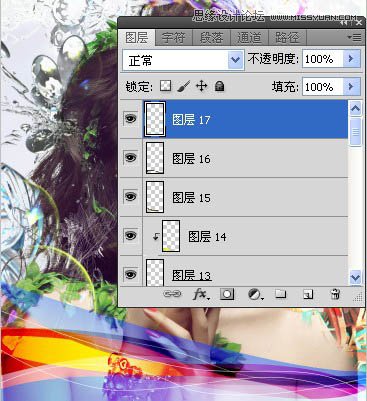The image size is (367, 401).
Task: Open the opacity slider arrow
Action: pos(351,59)
